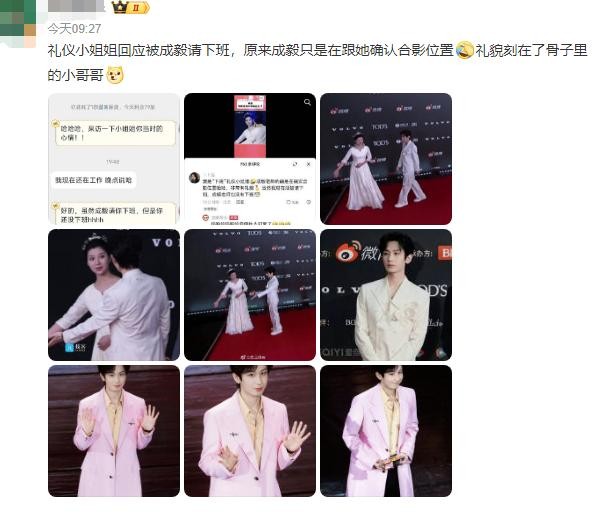596x517 pixels.
Task: Open the pink suit both hands waving photo
Action: pyautogui.click(x=114, y=431)
